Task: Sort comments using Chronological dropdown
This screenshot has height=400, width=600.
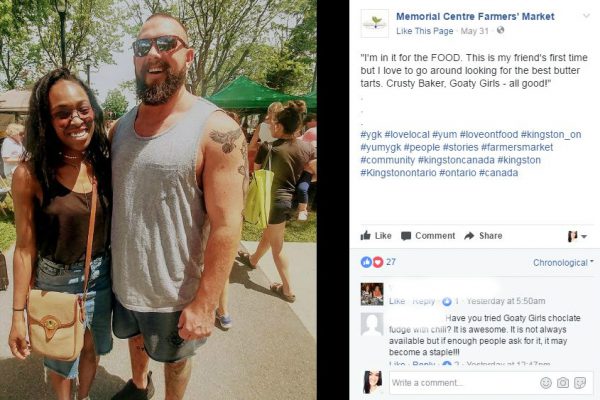Action: (x=563, y=263)
